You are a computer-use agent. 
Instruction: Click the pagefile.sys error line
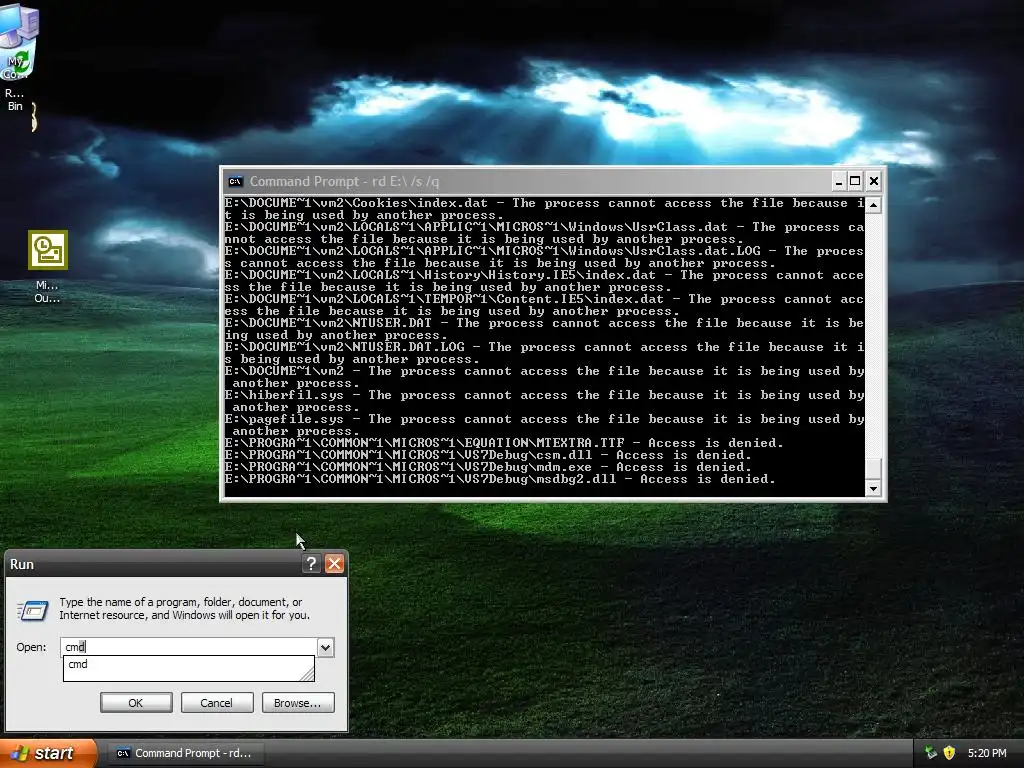[x=544, y=425]
